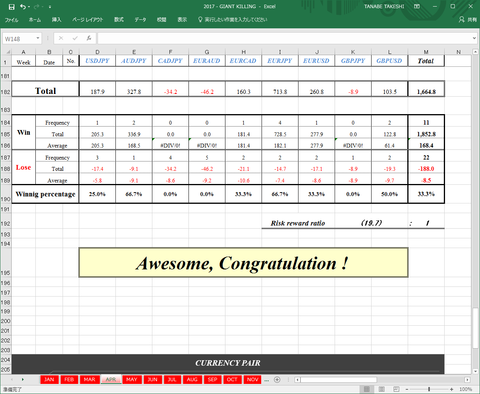
Task: Click the sheet tab scroll-left arrow
Action: tap(12, 380)
